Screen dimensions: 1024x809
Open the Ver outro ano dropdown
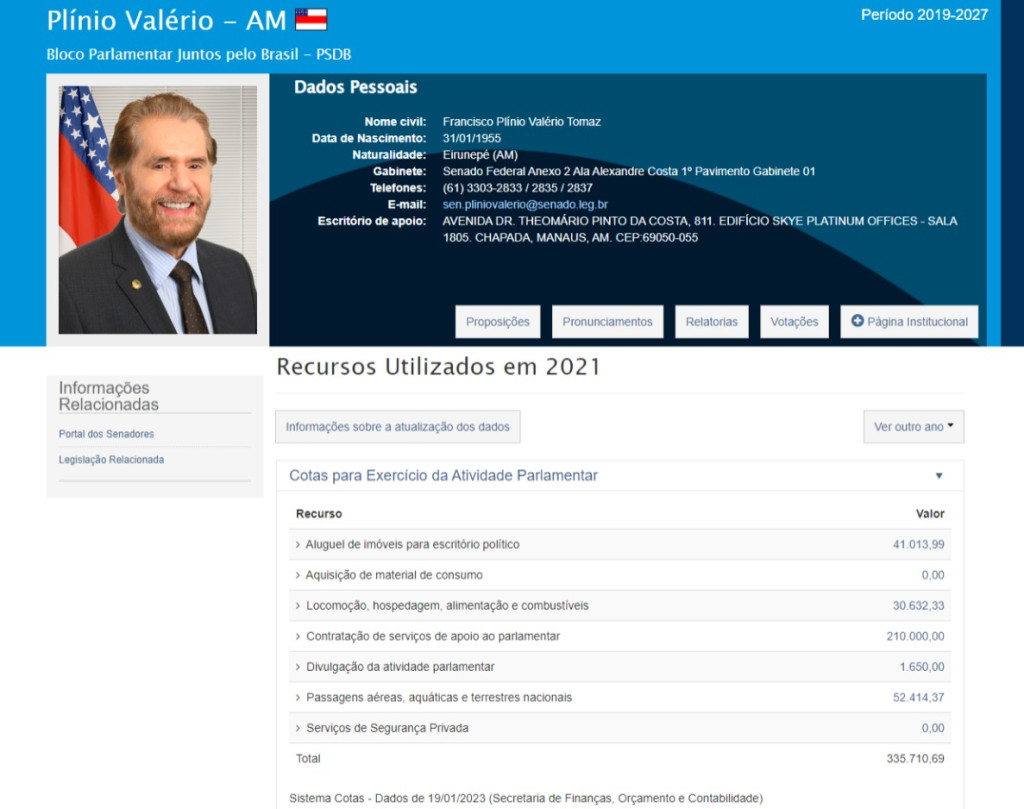(913, 427)
